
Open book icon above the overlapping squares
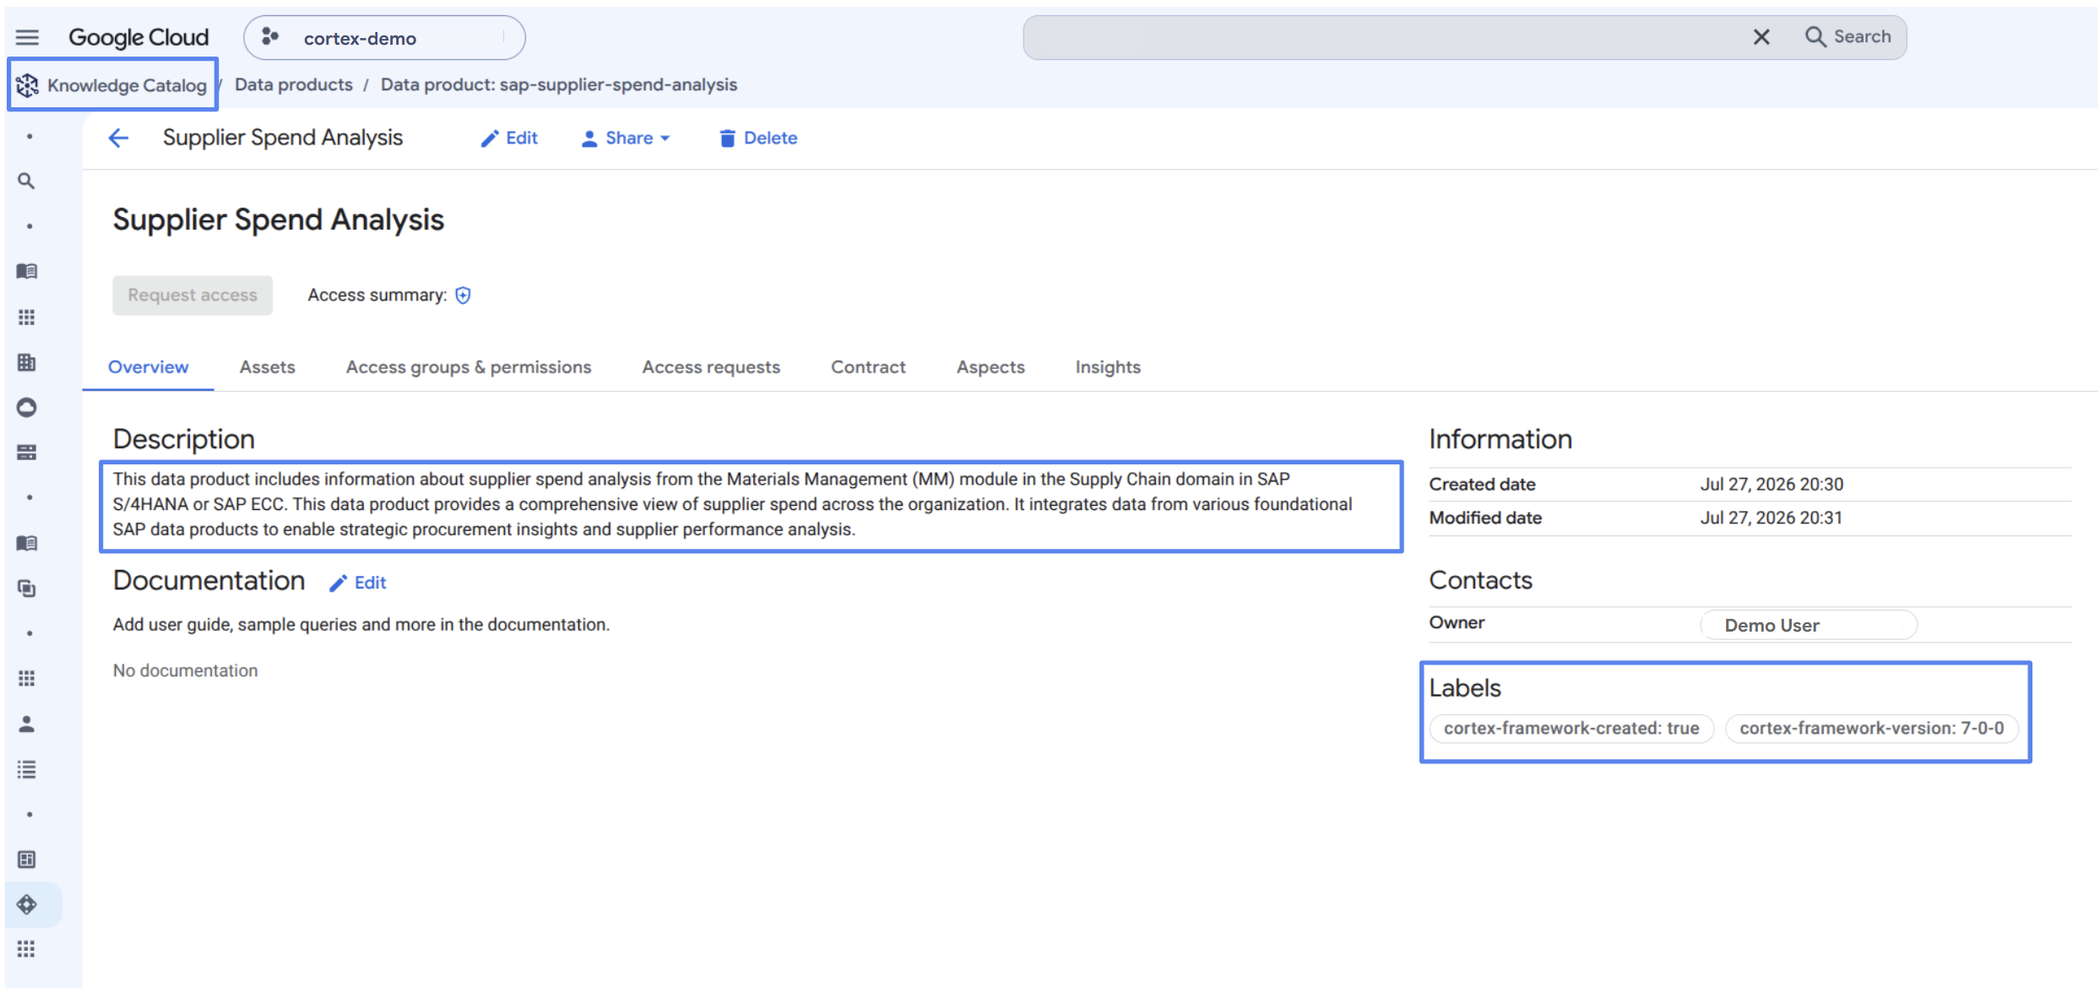(x=27, y=543)
